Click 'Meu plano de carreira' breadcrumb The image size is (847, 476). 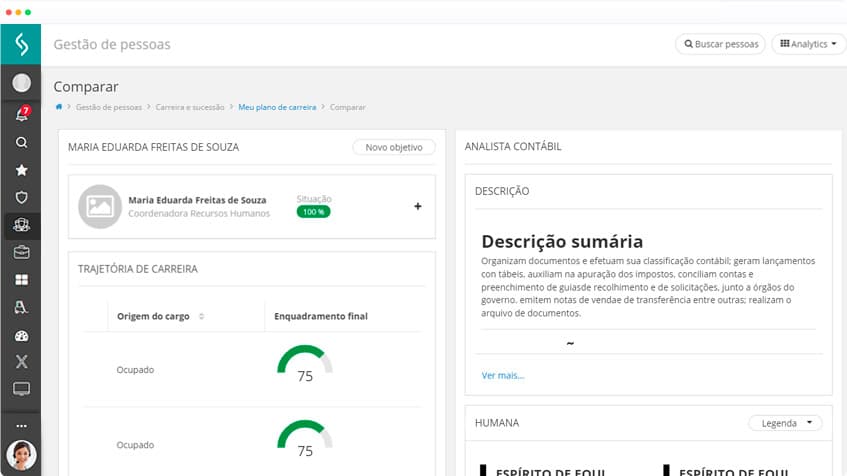point(277,106)
